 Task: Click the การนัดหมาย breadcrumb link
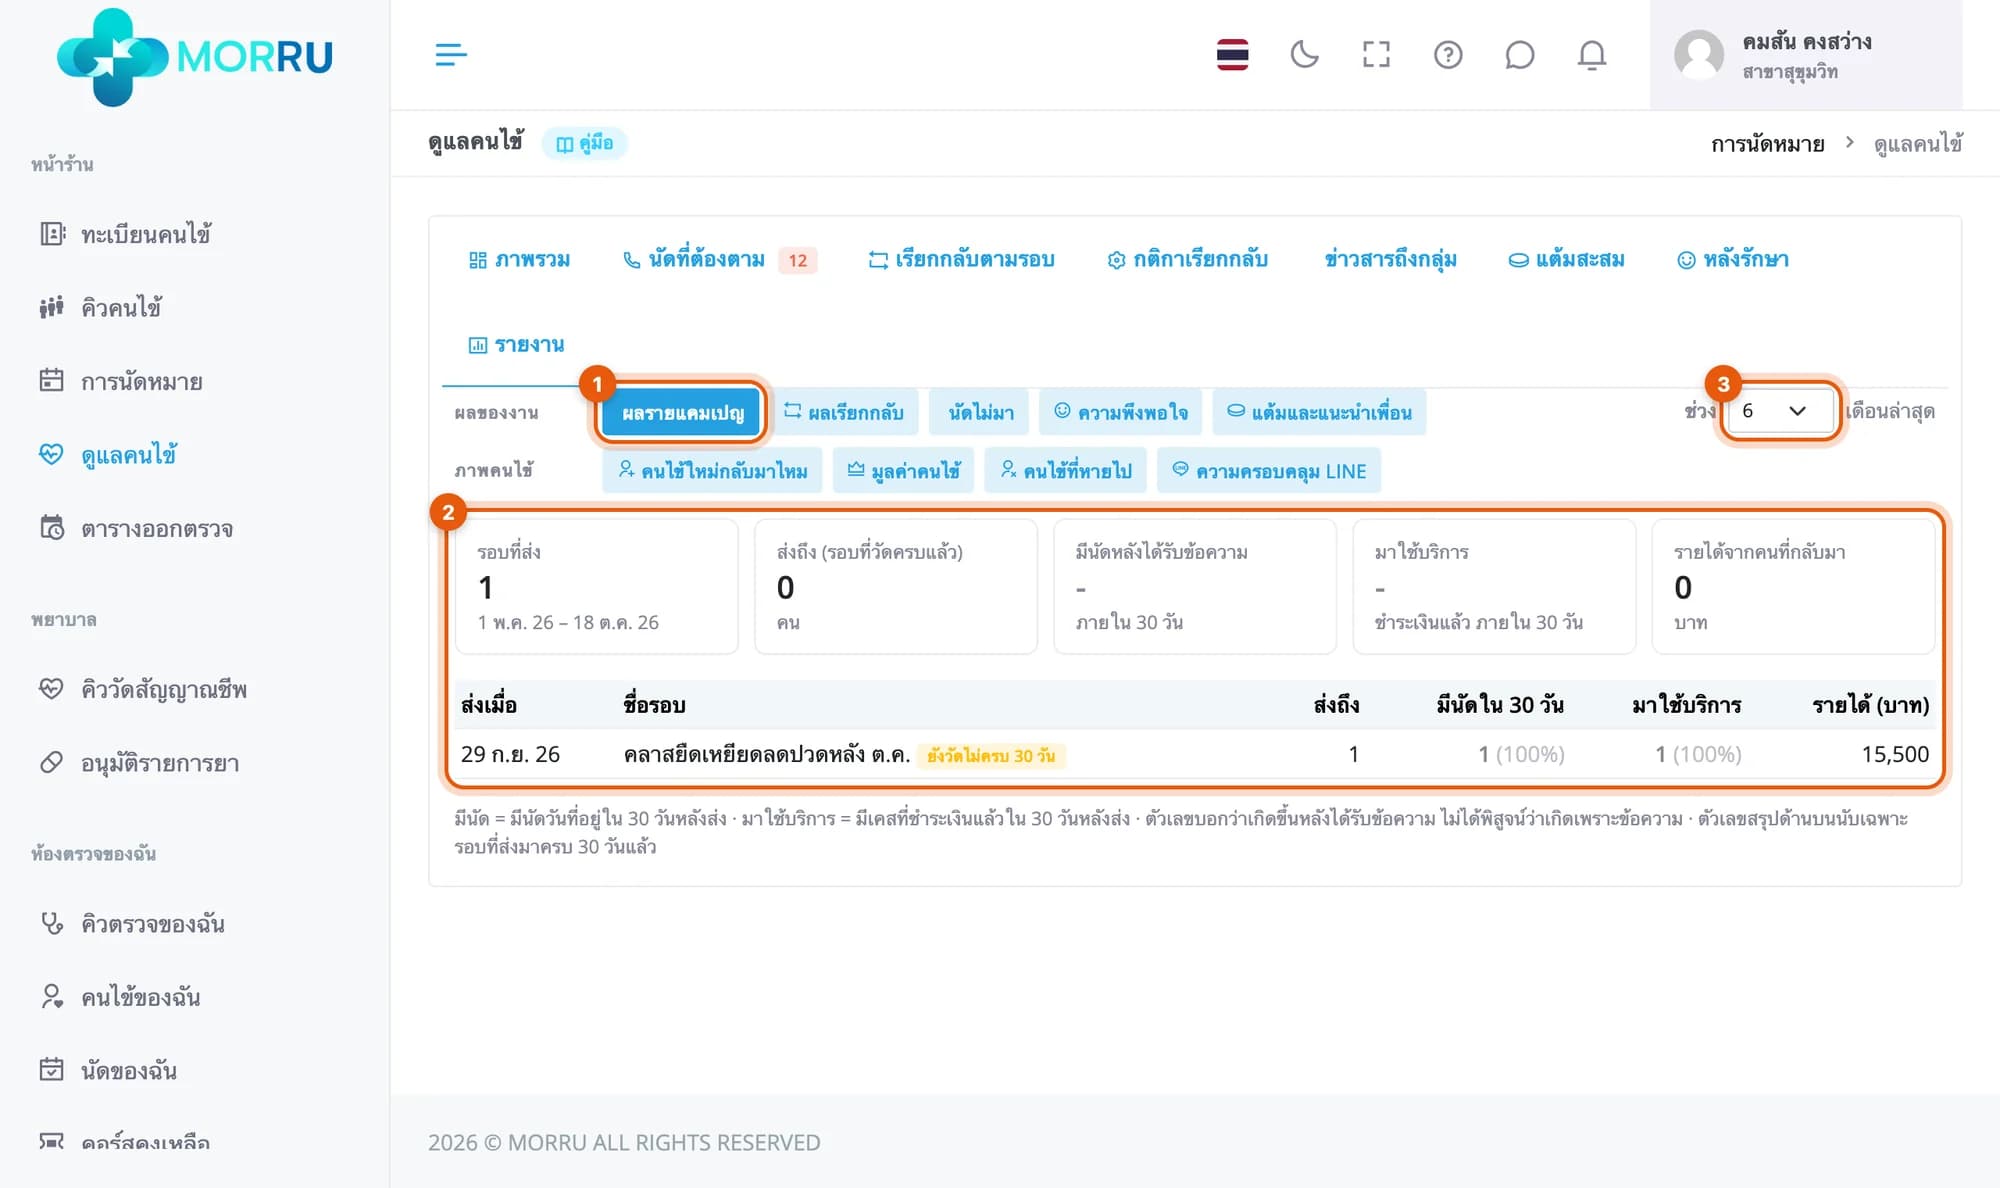(1767, 144)
